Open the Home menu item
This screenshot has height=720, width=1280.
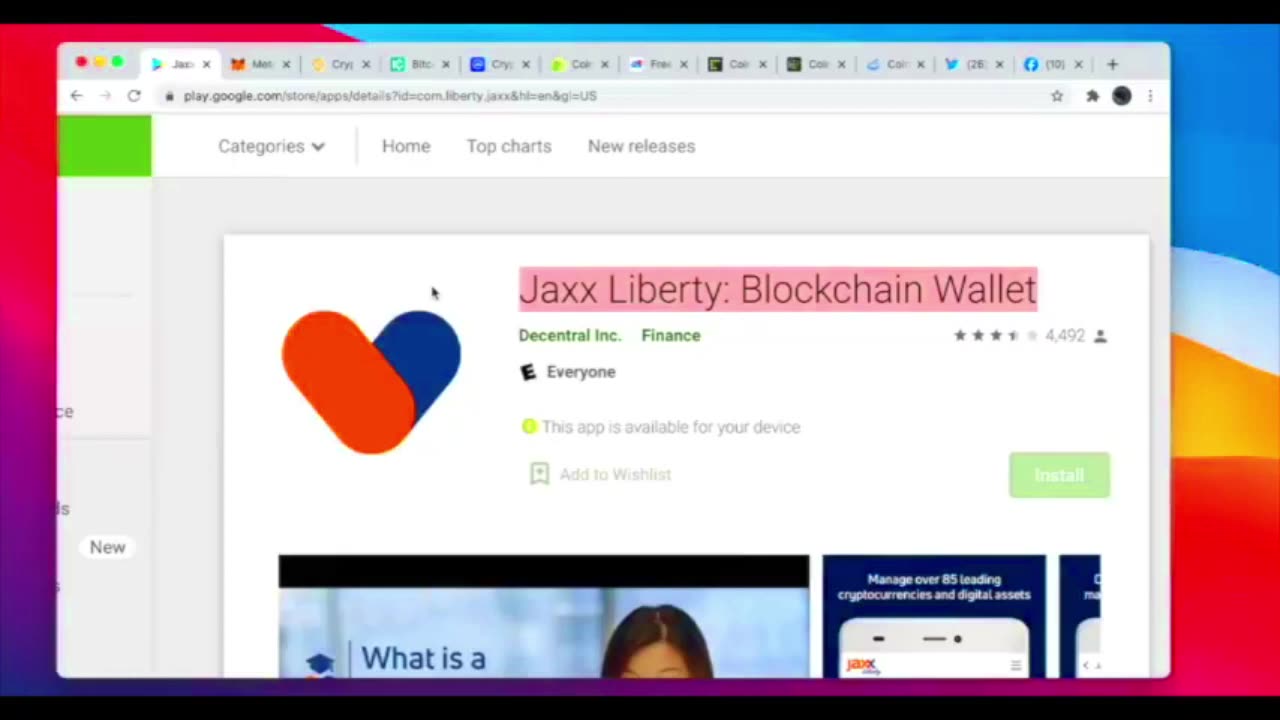pos(406,146)
